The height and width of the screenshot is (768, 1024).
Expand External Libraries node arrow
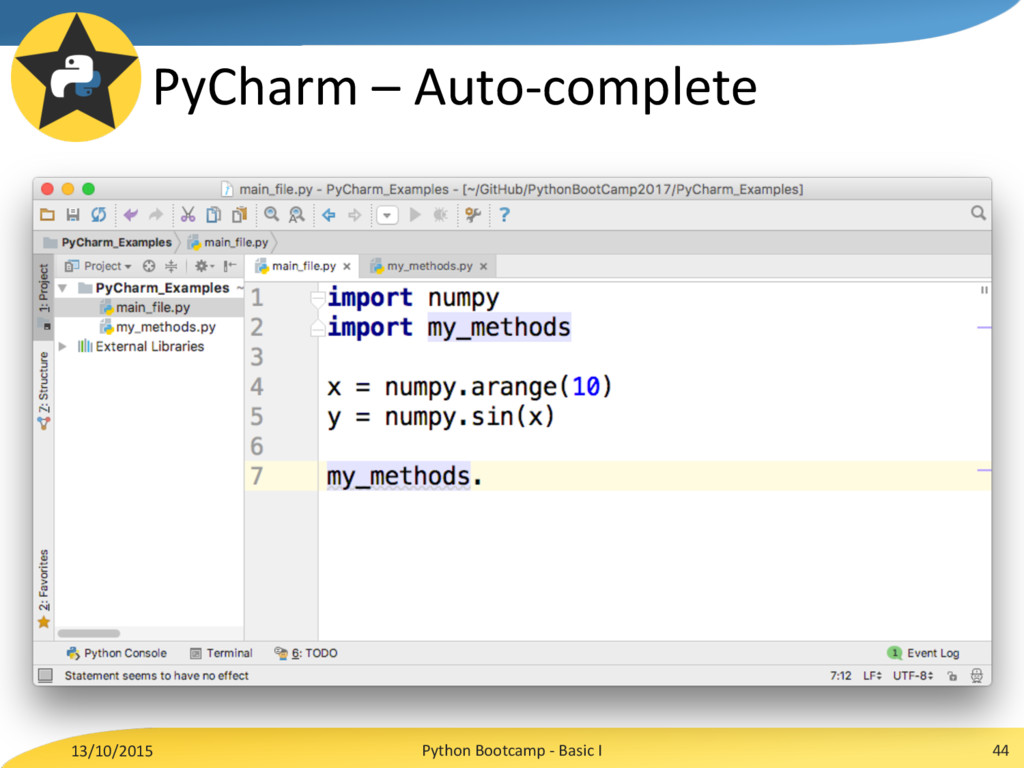63,346
